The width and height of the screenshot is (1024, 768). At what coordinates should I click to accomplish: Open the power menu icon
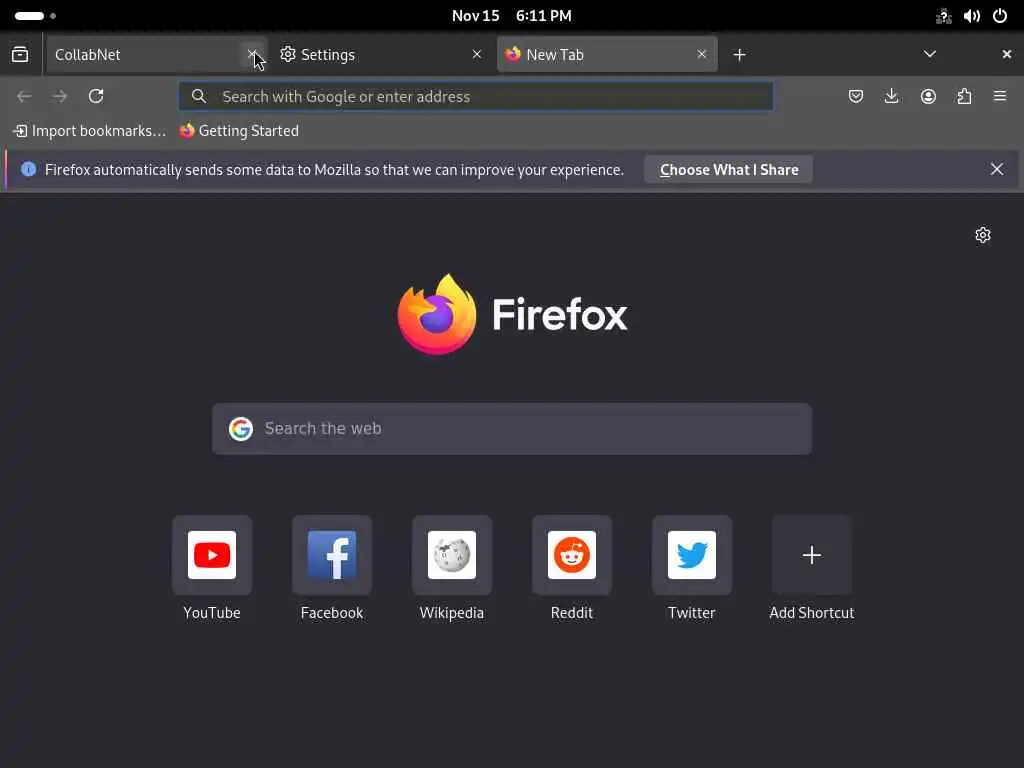tap(1000, 16)
